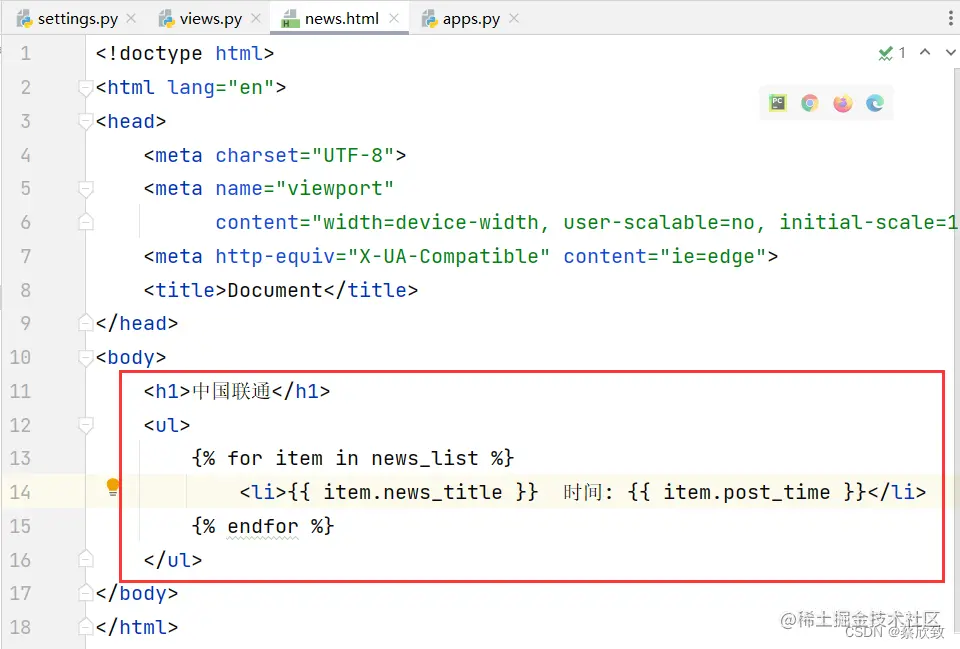Viewport: 960px width, 649px height.
Task: Open the editor tabs more-options menu
Action: pos(950,19)
